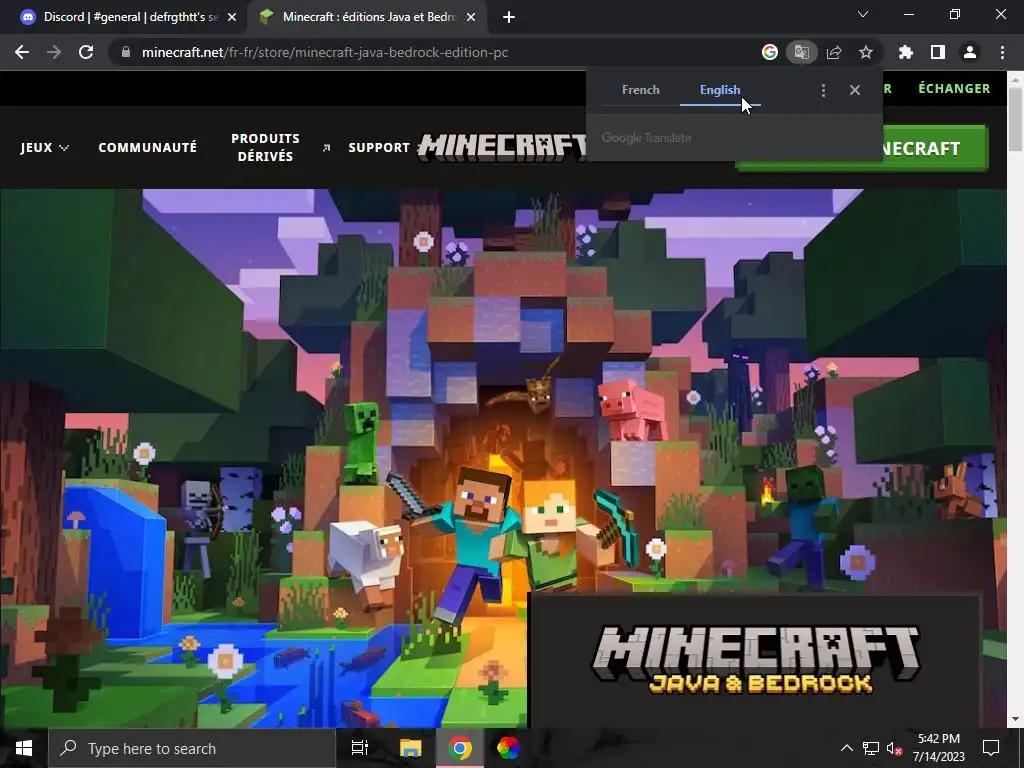1024x768 pixels.
Task: Go back to the previous page
Action: click(x=22, y=52)
